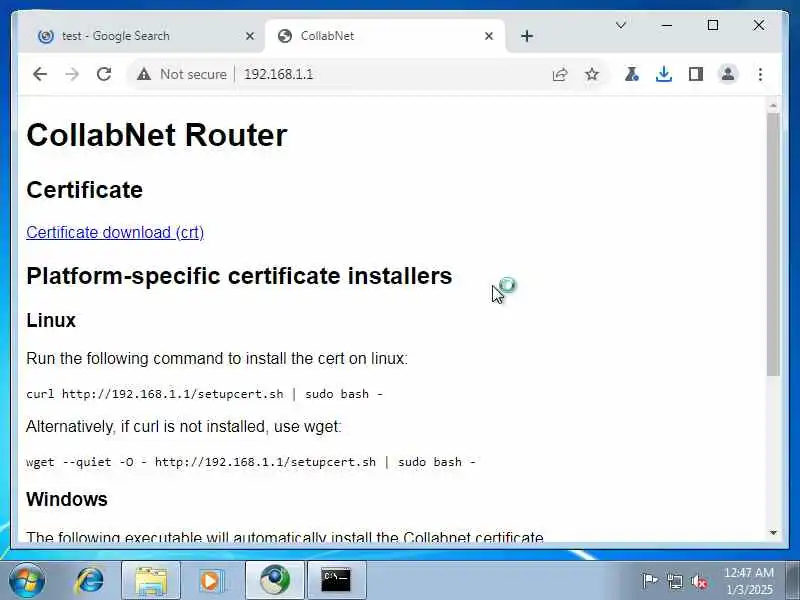This screenshot has width=800, height=600.
Task: Open the downloads toolbar icon
Action: 664,74
